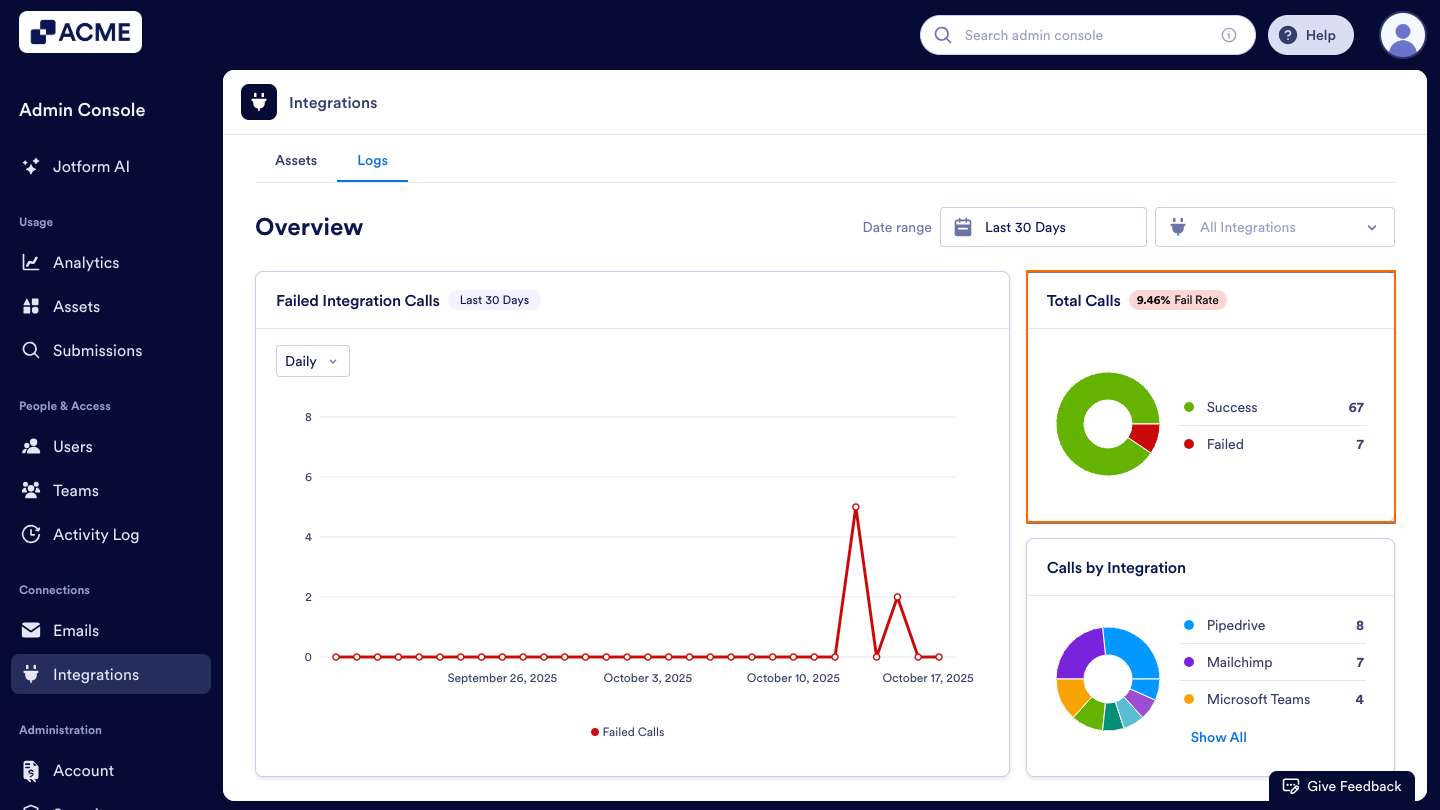Open the Daily interval dropdown

(x=312, y=361)
